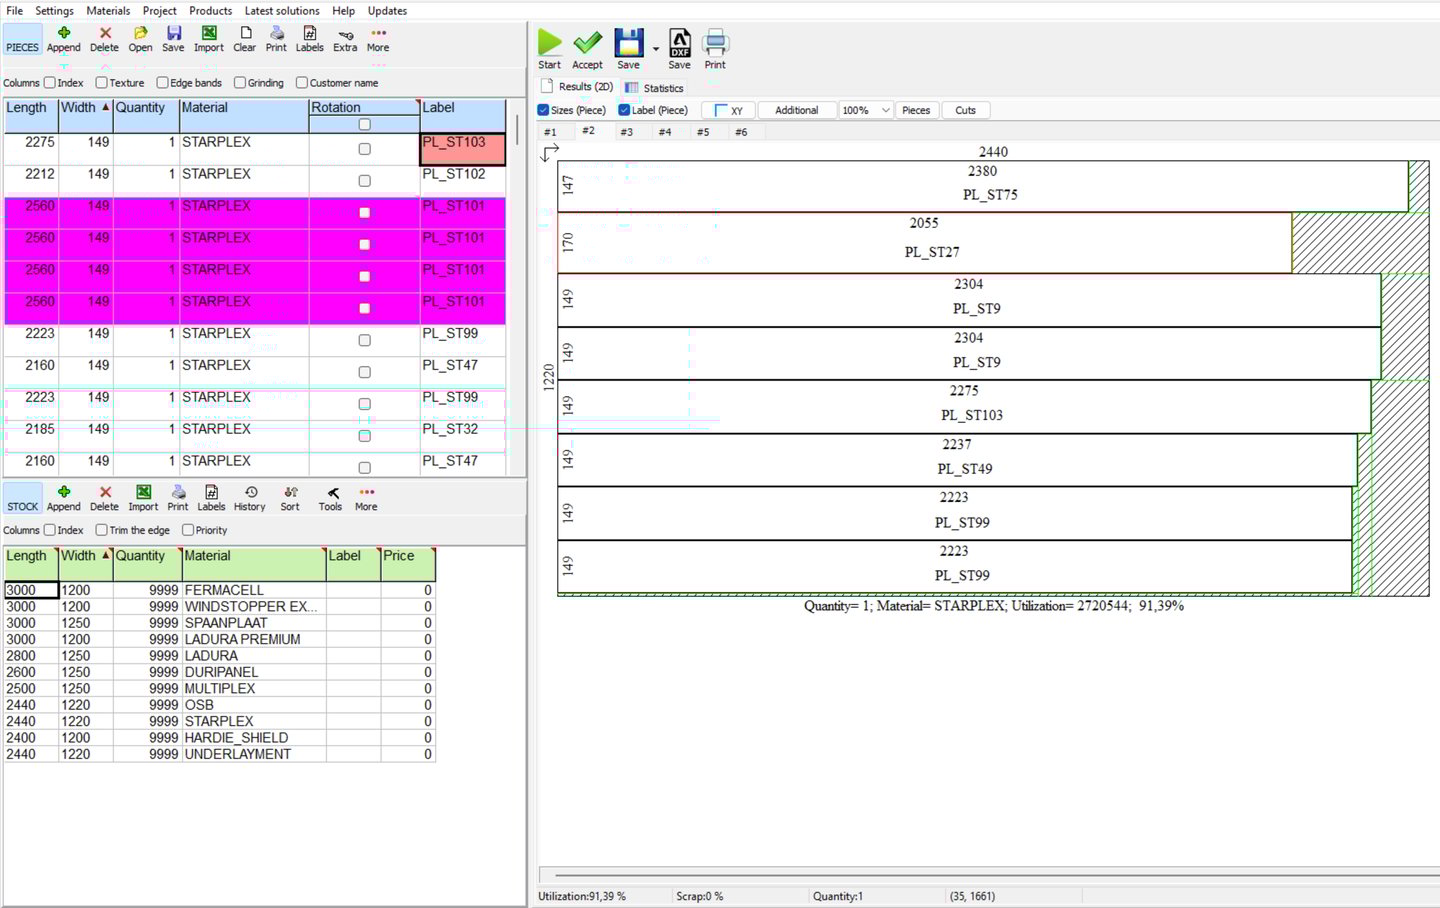Click the Cuts button
Viewport: 1440px width, 908px height.
pyautogui.click(x=965, y=110)
